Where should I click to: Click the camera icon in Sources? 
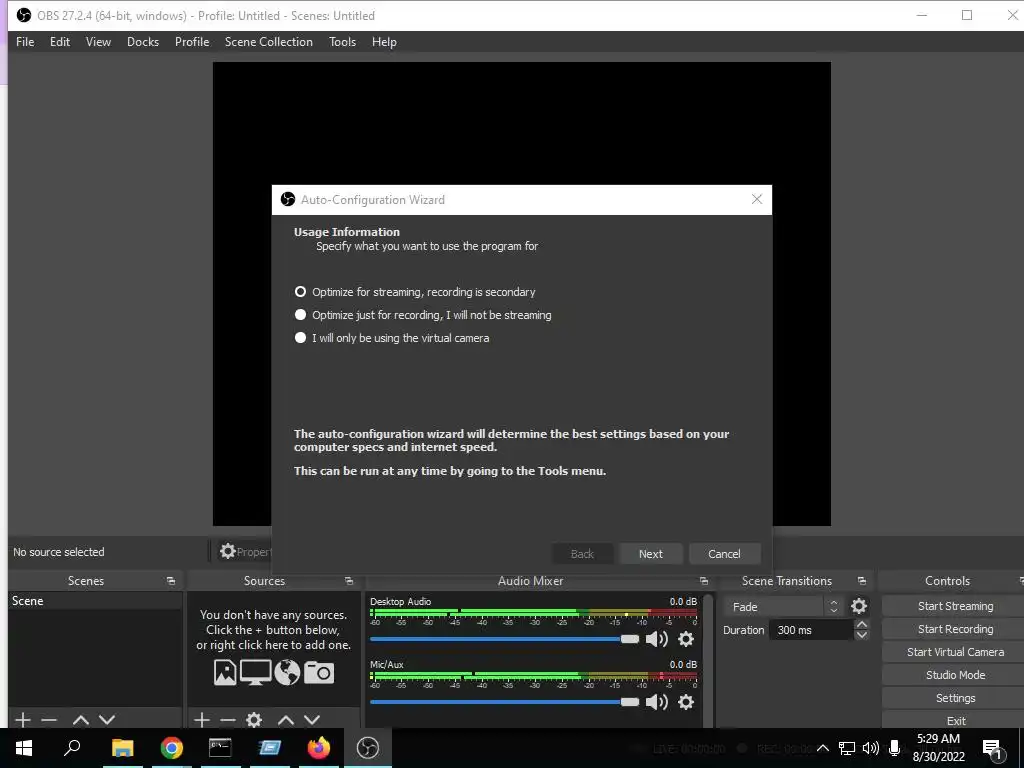pyautogui.click(x=319, y=672)
